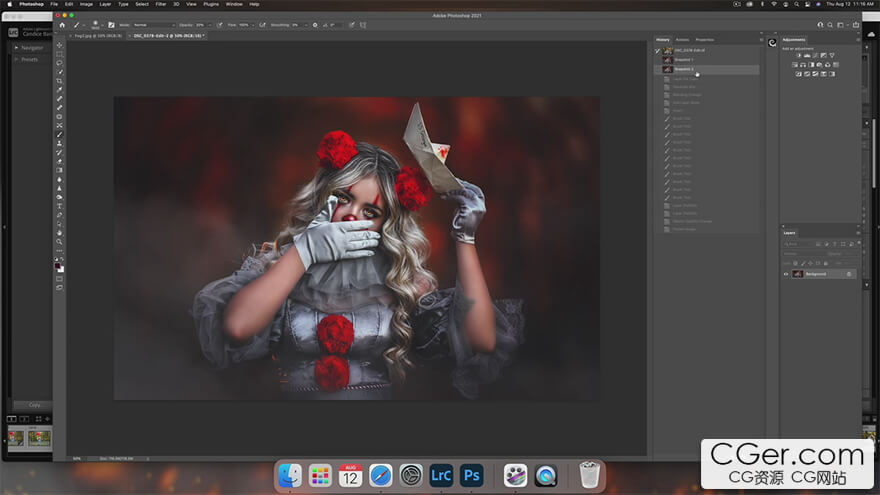The height and width of the screenshot is (495, 880).
Task: Open Safari from the Dock
Action: point(381,475)
